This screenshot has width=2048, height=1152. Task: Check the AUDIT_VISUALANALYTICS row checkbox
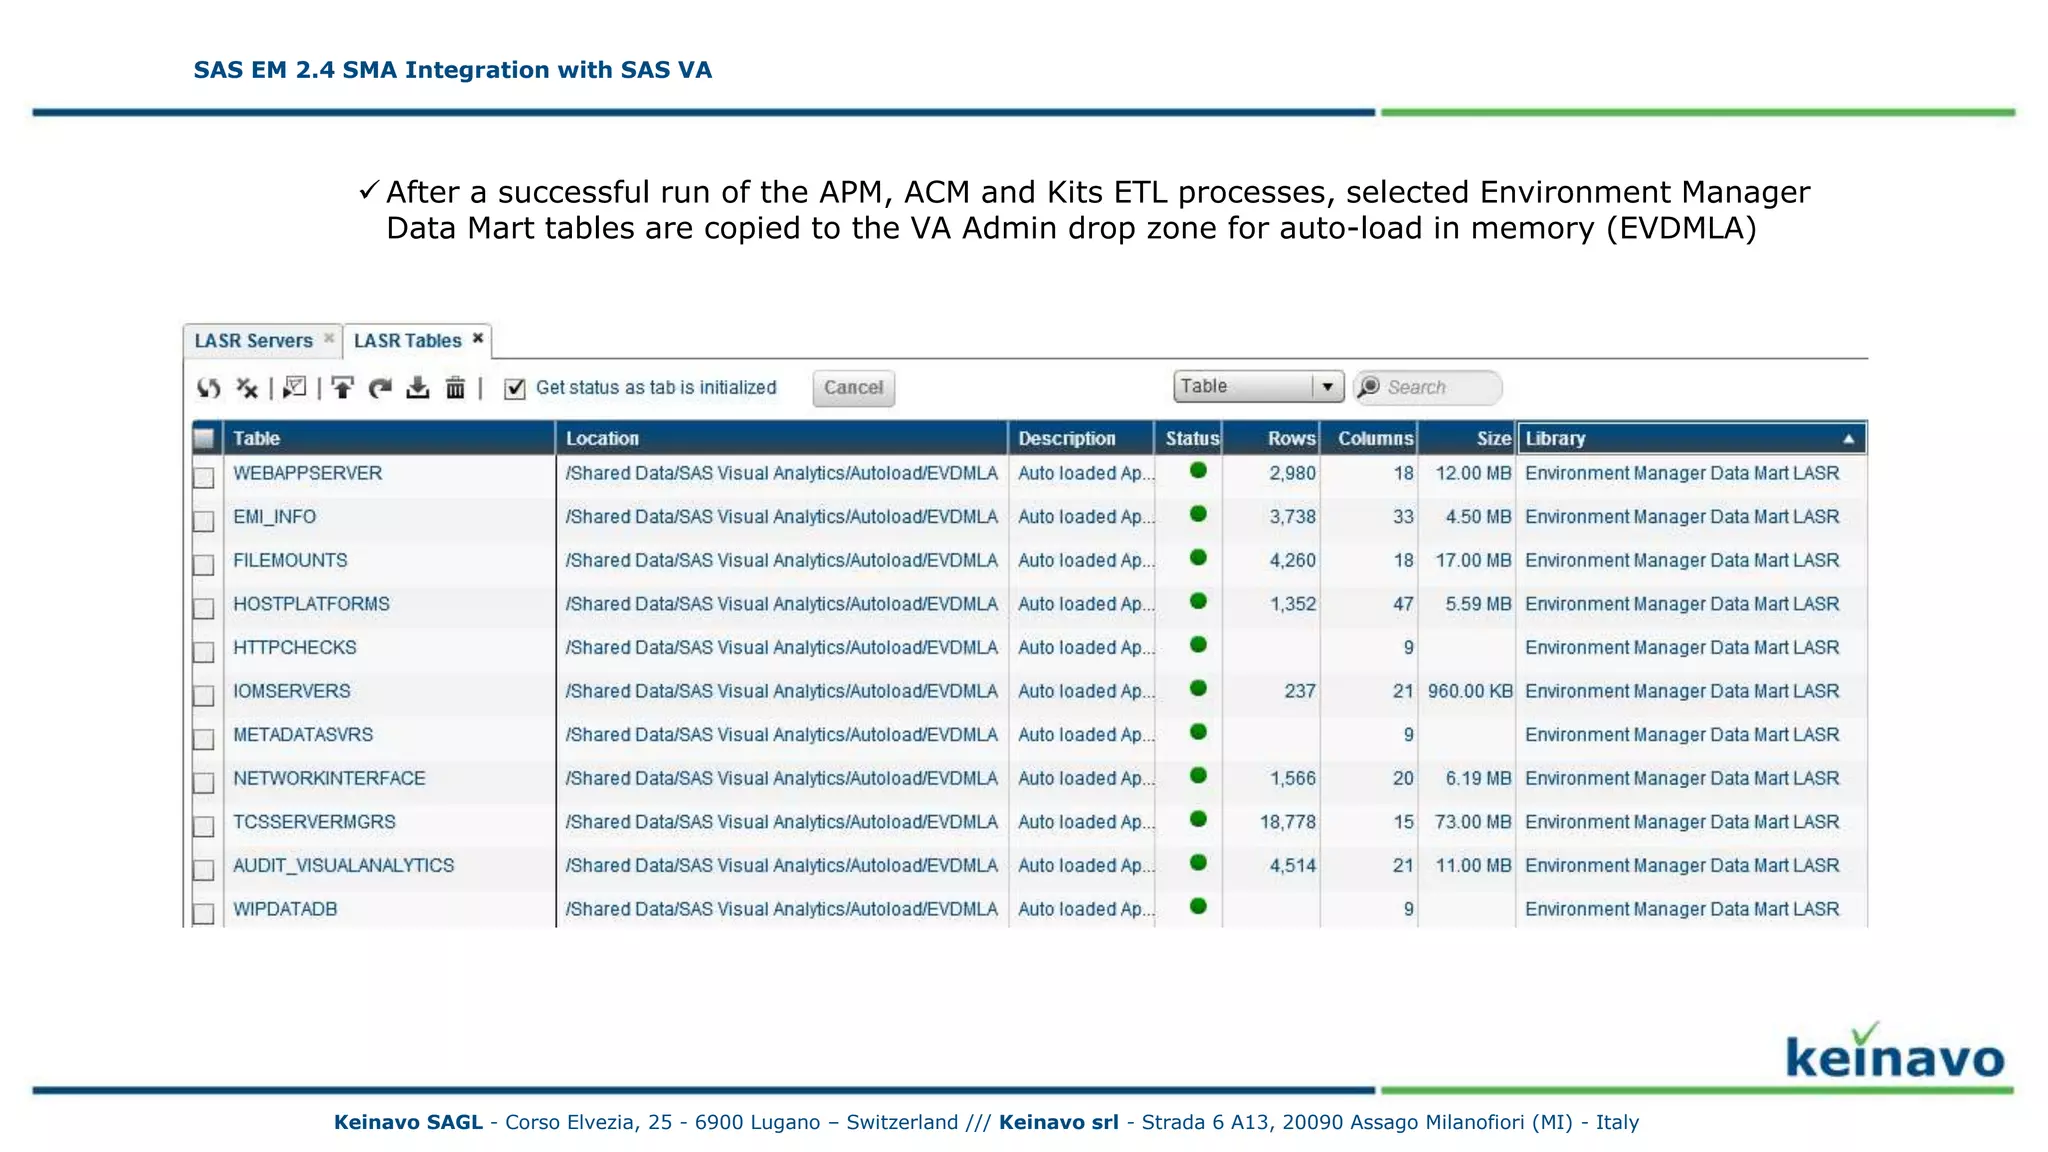pos(204,870)
